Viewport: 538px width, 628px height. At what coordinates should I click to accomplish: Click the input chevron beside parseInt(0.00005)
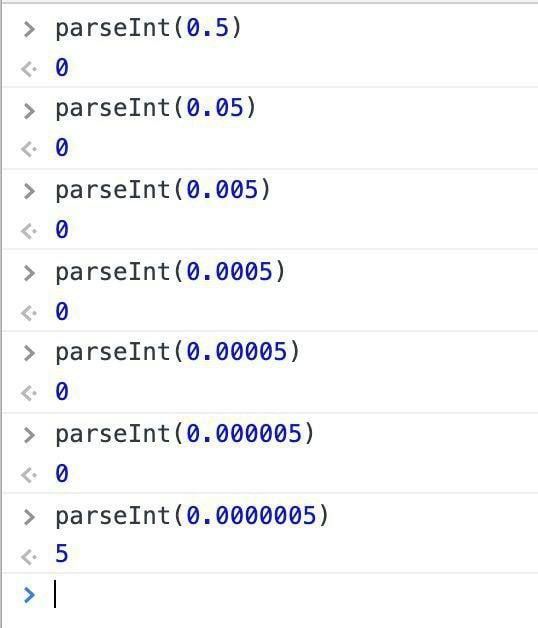29,353
